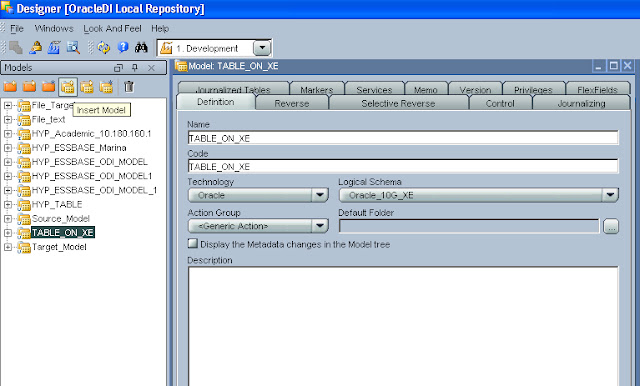640x386 pixels.
Task: Expand the HYP_ESSBASE_ODI_MODEL_1 node
Action: click(7, 191)
